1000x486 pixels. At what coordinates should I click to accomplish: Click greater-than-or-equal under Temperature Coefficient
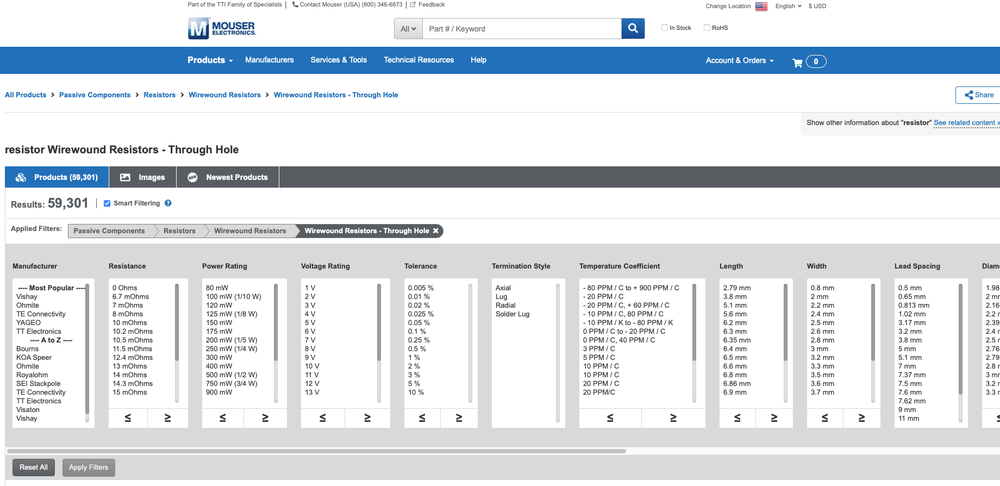point(673,418)
